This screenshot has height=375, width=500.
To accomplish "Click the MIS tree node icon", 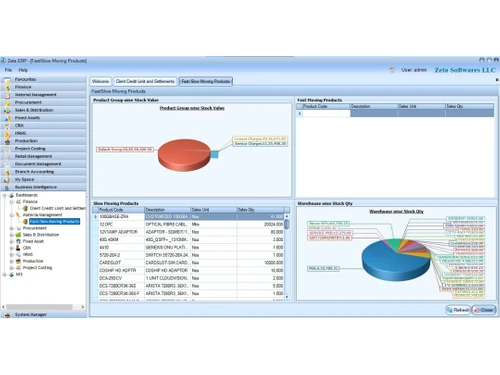I will [11, 274].
